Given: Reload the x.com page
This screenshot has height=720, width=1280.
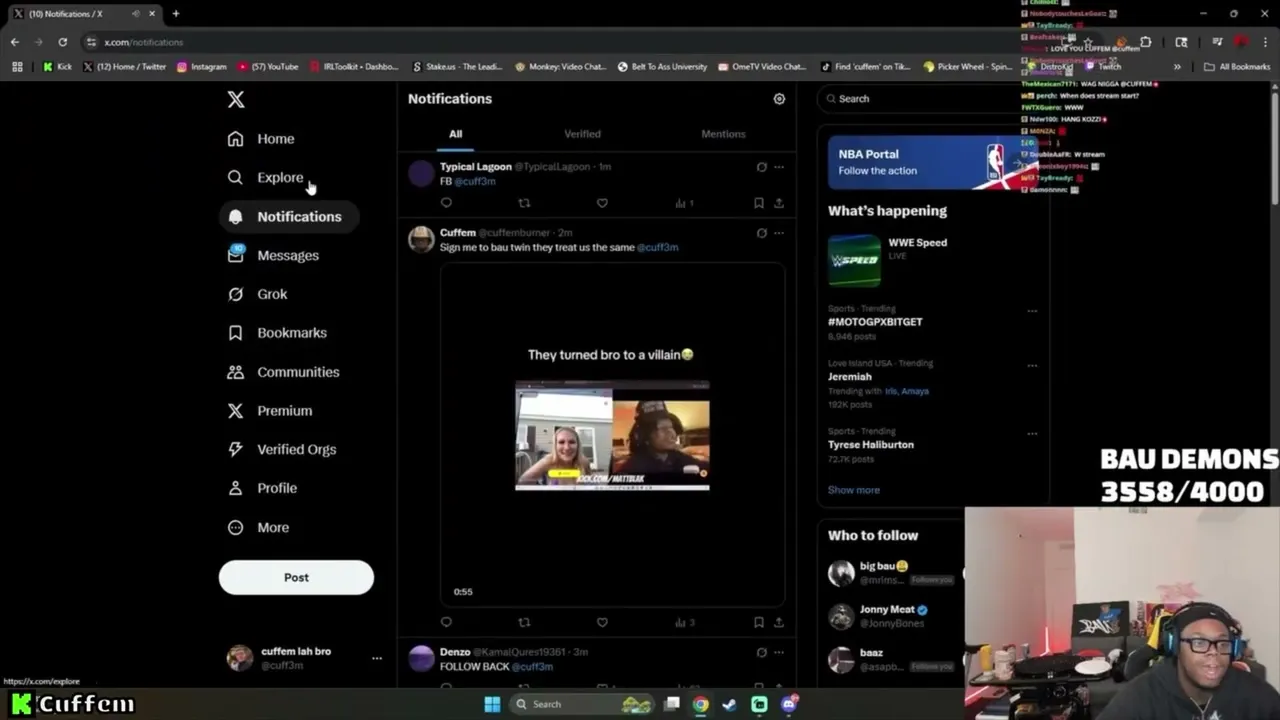Looking at the screenshot, I should 62,42.
